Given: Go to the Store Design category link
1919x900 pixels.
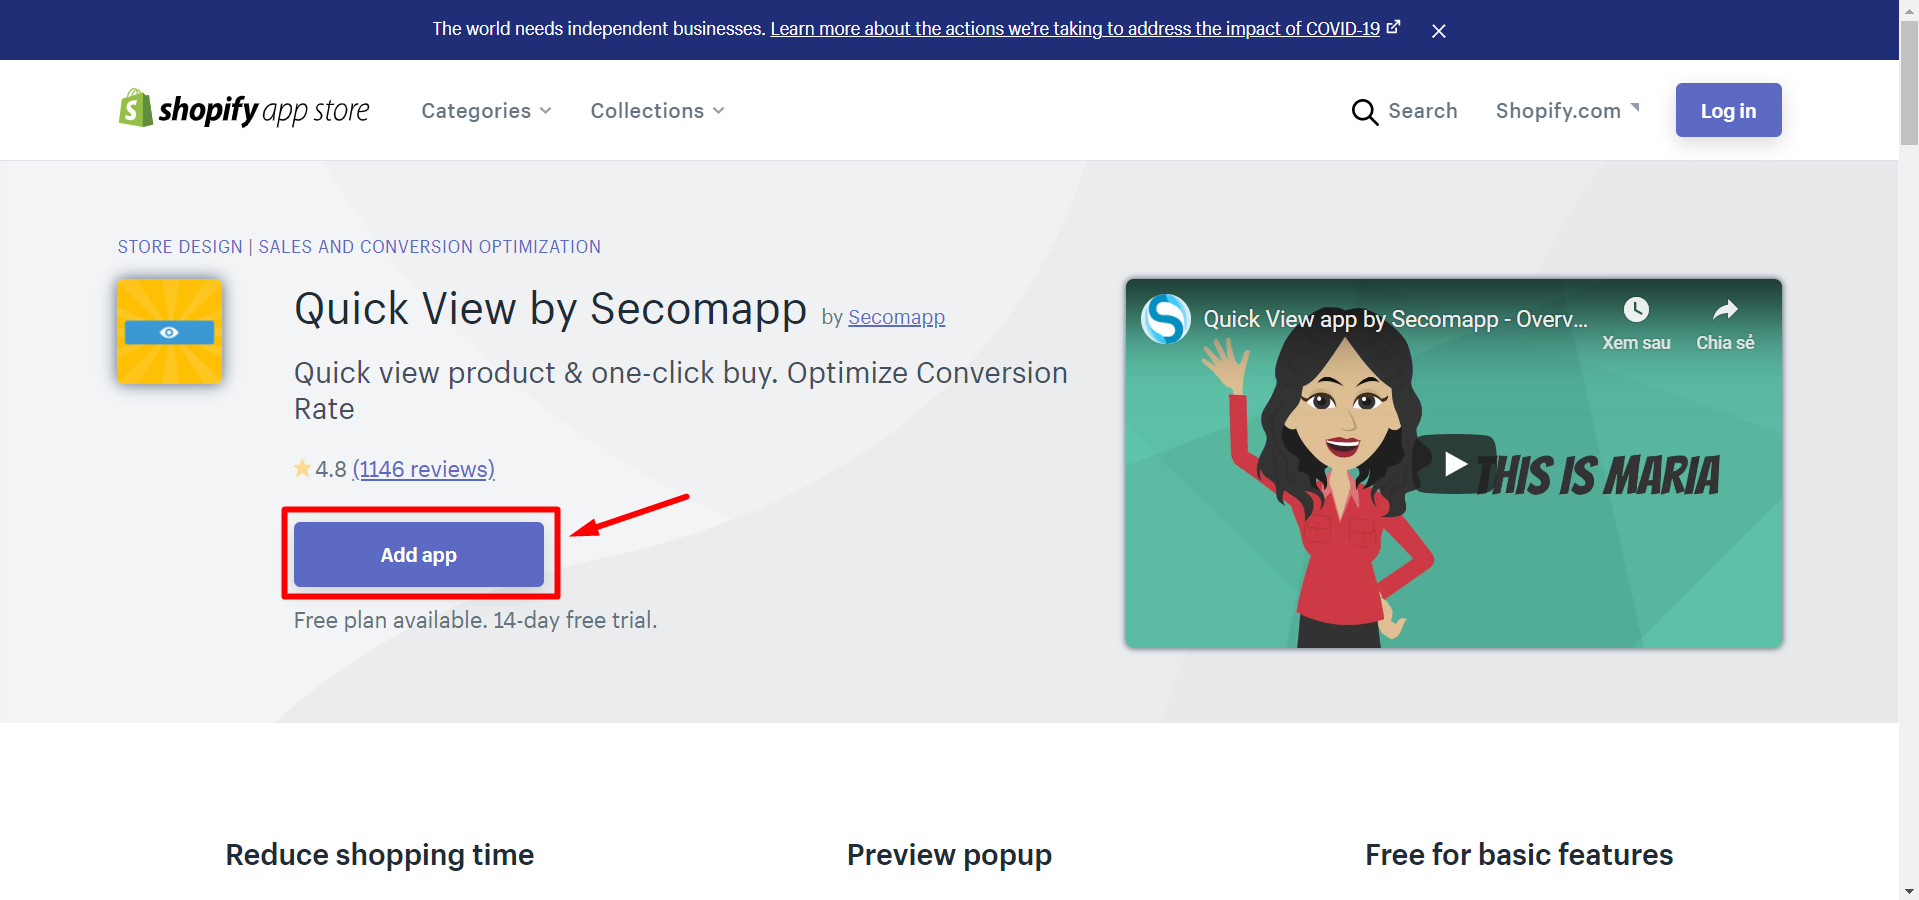Looking at the screenshot, I should click(x=180, y=247).
